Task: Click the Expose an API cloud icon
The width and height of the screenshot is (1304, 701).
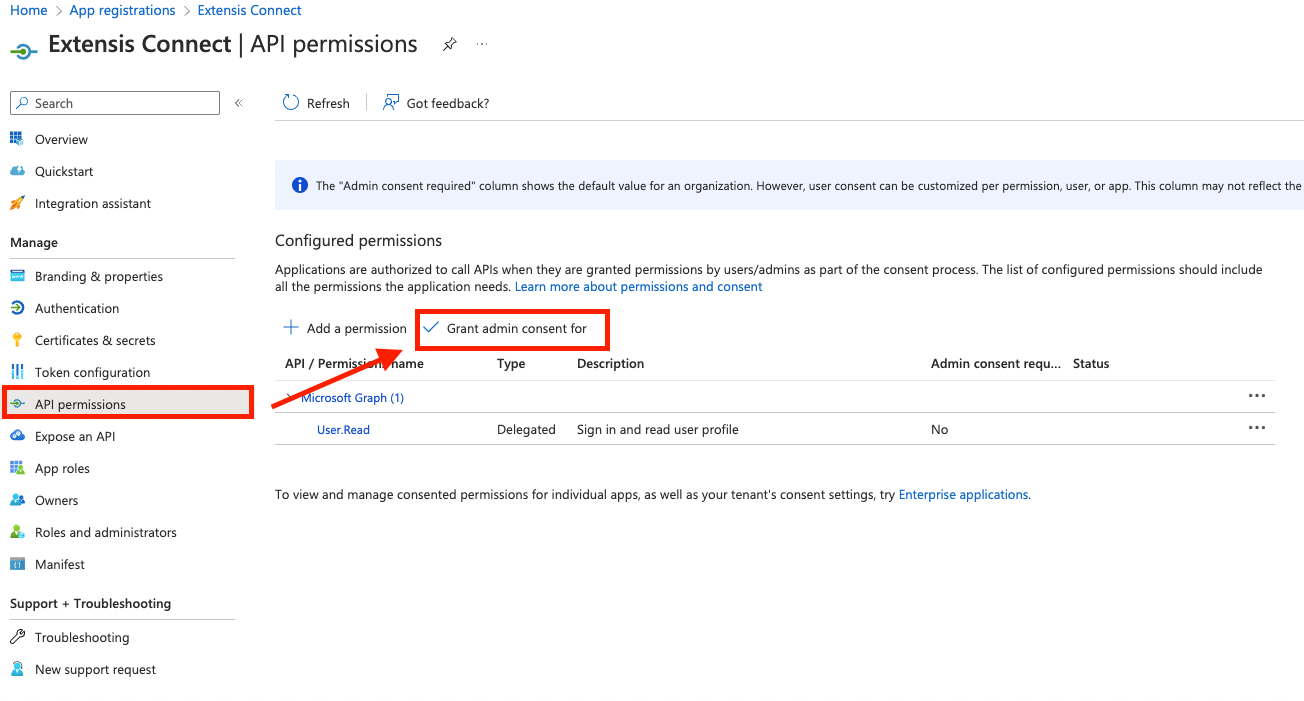Action: (x=17, y=436)
